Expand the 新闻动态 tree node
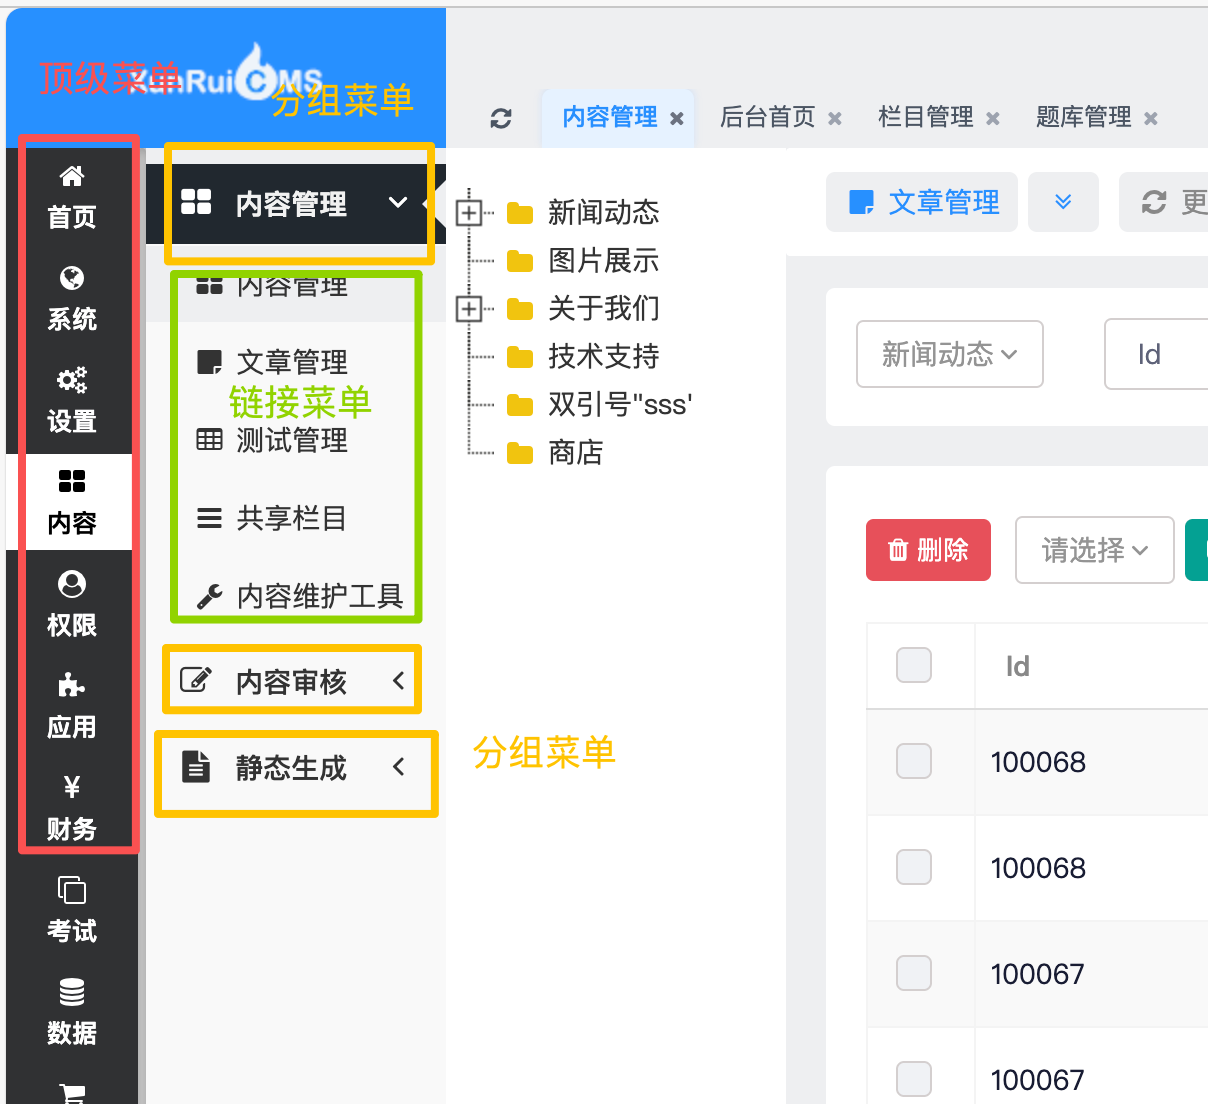 tap(468, 212)
